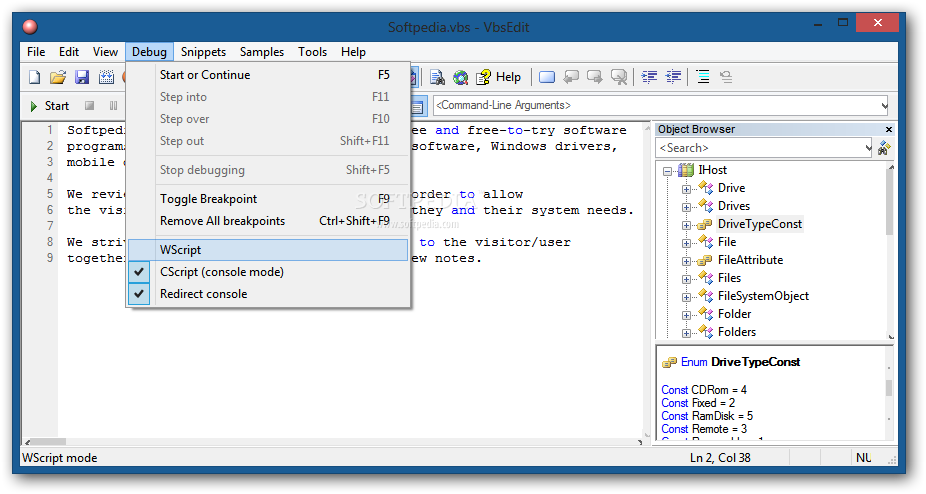Expand the DriveTypeConst node

686,225
